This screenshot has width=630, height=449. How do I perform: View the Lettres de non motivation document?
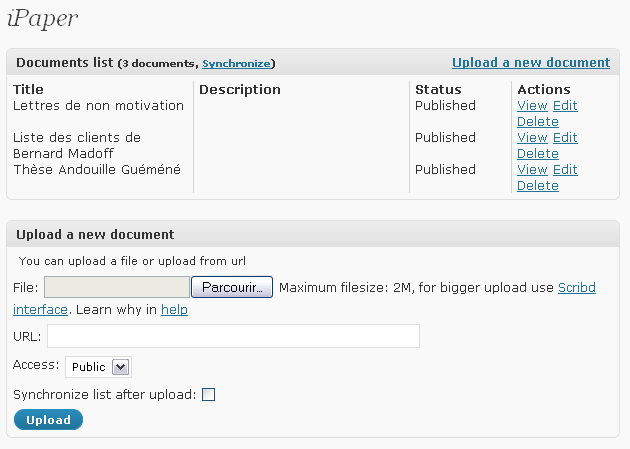(x=532, y=106)
